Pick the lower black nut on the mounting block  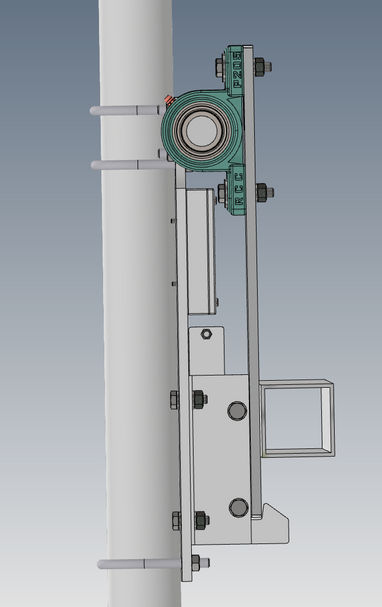201,520
